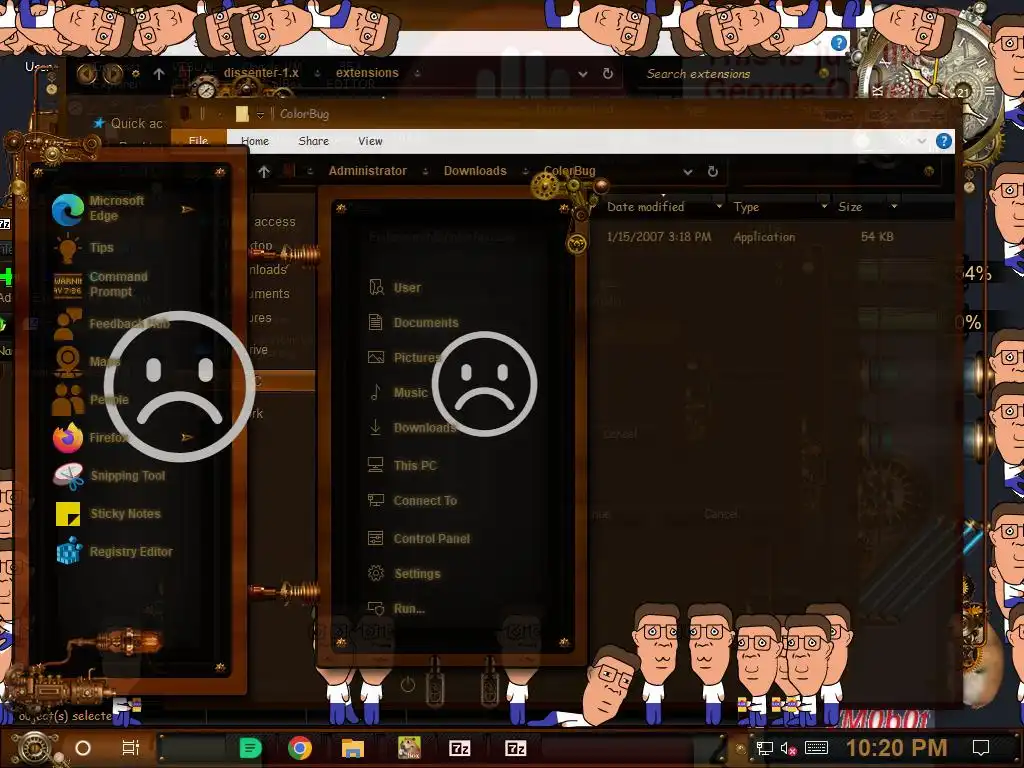Screen dimensions: 1024x768
Task: Switch to Home ribbon tab
Action: click(x=255, y=141)
